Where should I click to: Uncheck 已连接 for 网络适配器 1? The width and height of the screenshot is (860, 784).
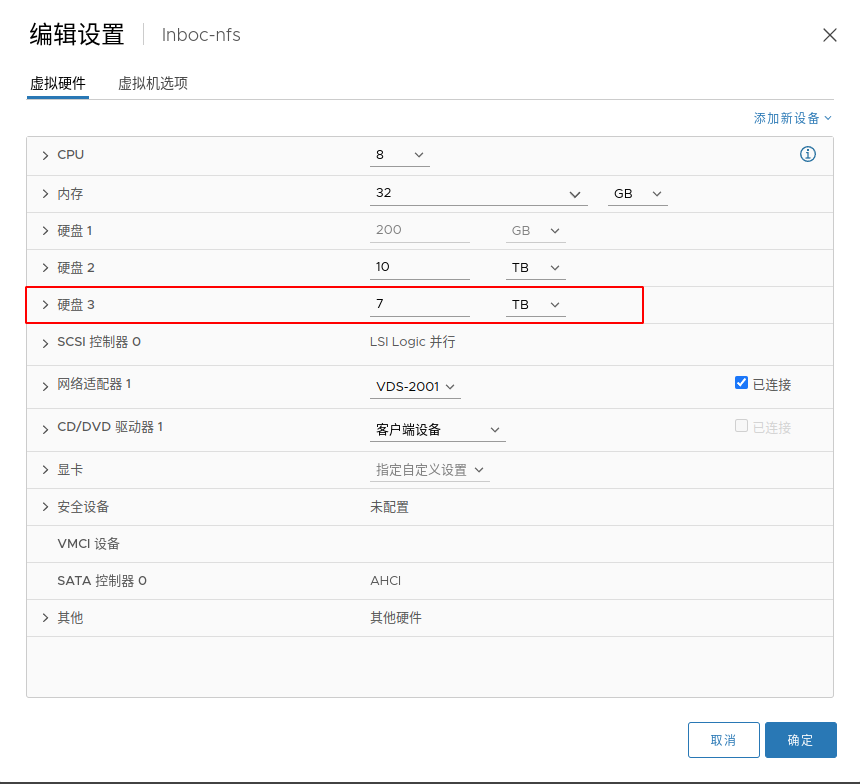(x=741, y=382)
